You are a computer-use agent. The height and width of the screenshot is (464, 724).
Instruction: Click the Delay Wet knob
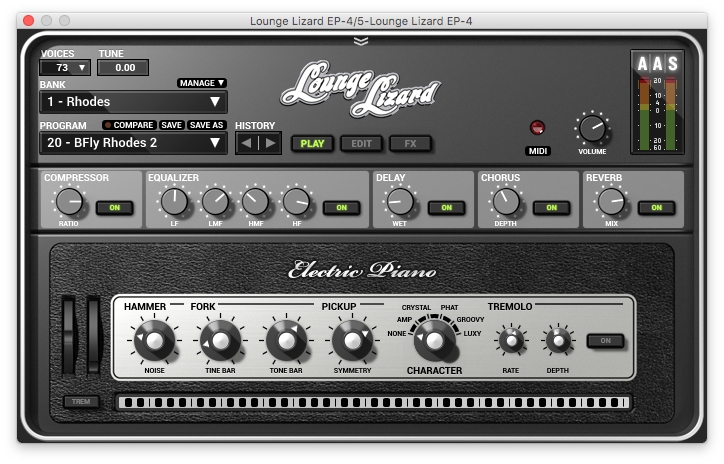400,202
